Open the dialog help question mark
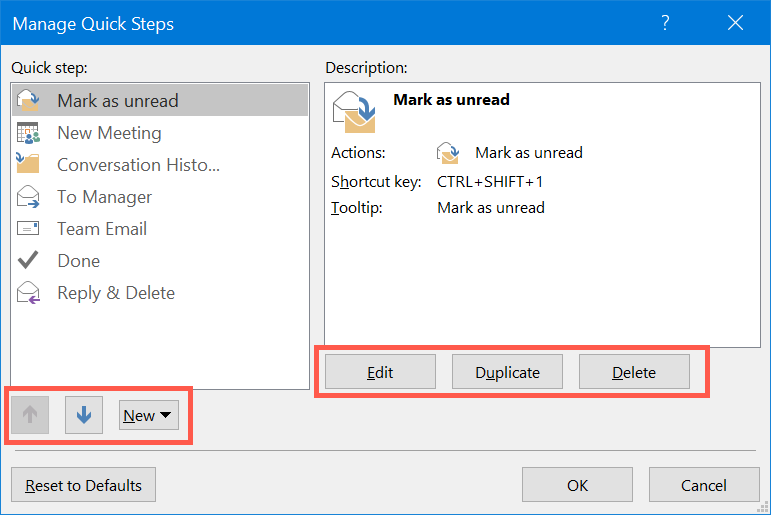 [x=666, y=22]
